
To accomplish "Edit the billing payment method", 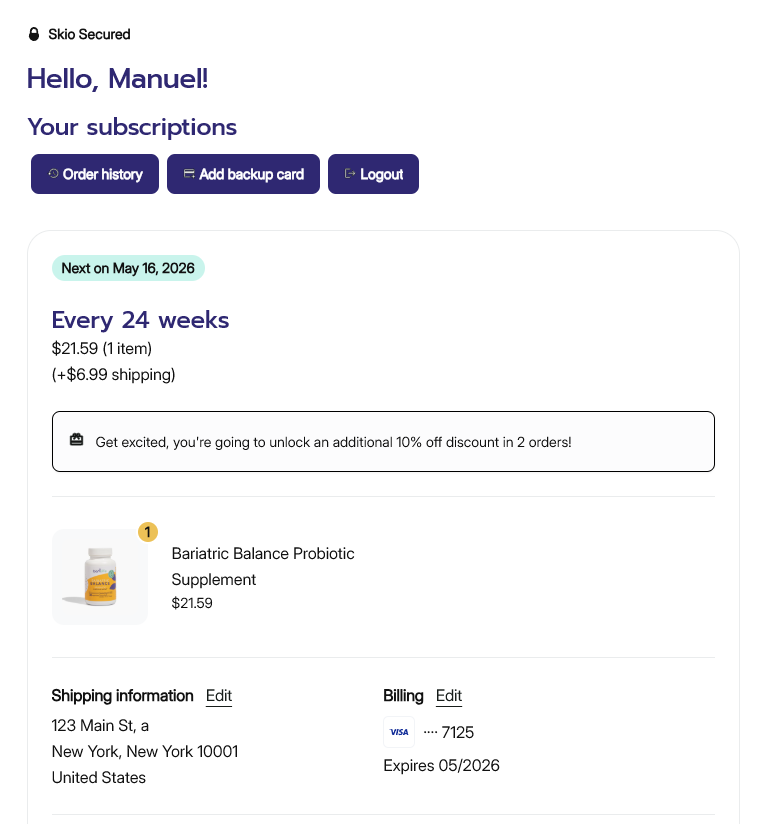I will click(449, 696).
